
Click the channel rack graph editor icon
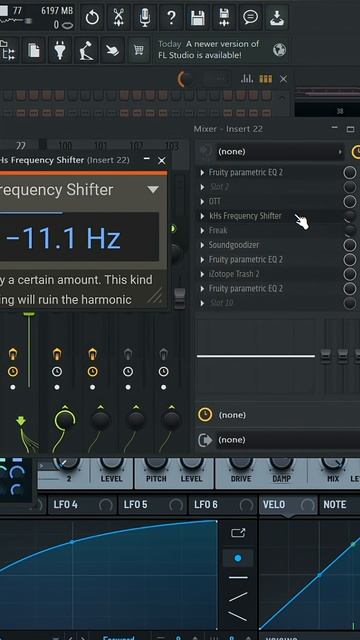click(247, 78)
